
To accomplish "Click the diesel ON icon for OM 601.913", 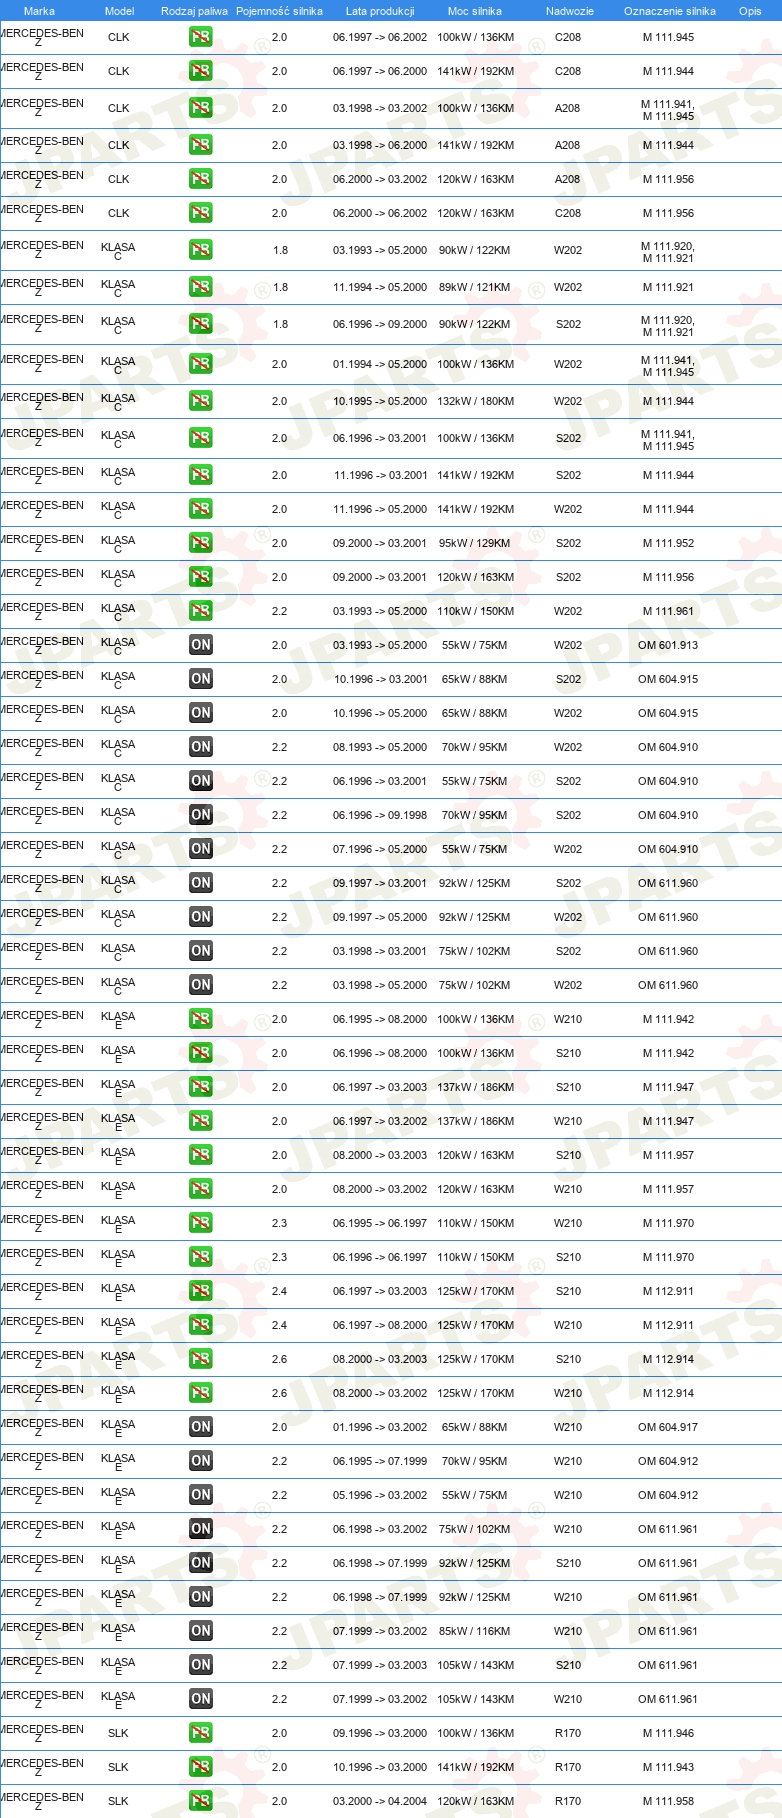I will [201, 645].
